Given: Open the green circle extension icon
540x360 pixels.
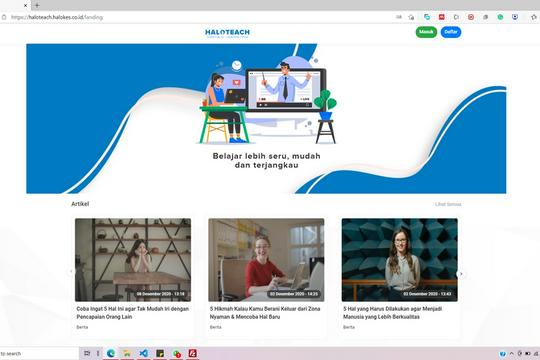Looking at the screenshot, I should pyautogui.click(x=500, y=17).
